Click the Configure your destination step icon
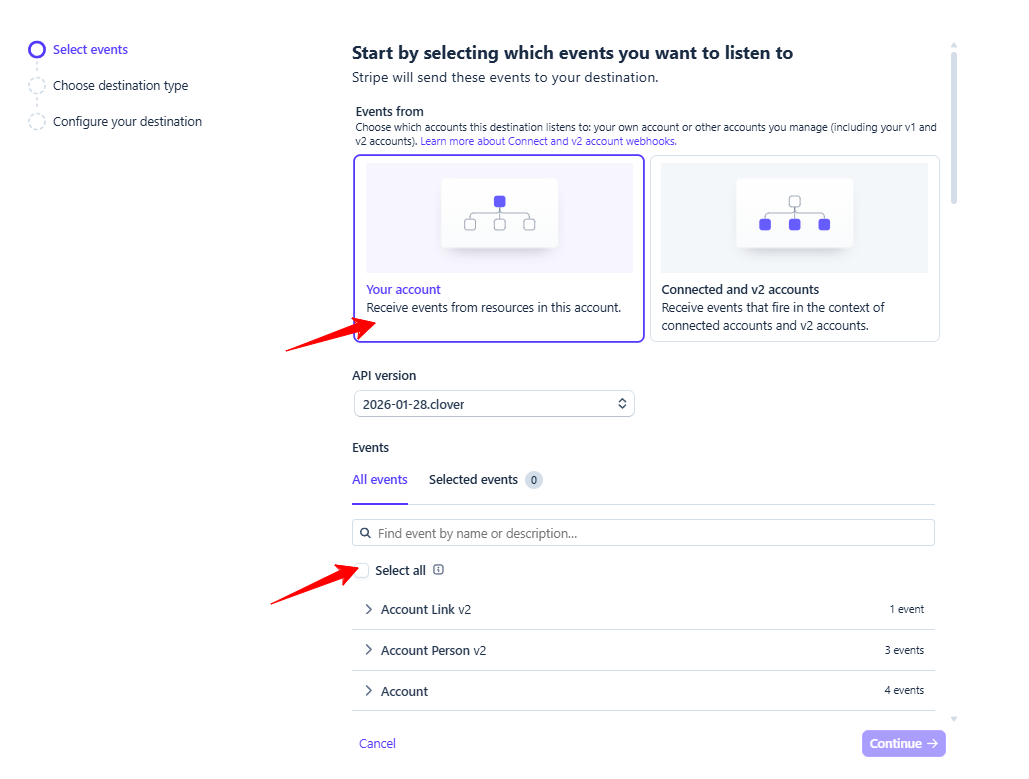 [x=37, y=122]
